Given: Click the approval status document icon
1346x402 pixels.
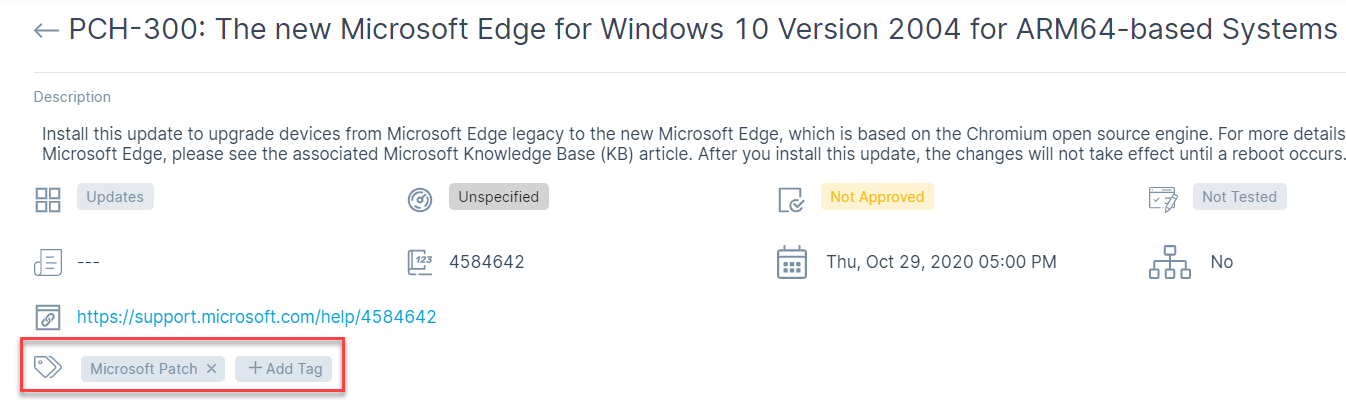Looking at the screenshot, I should [x=791, y=200].
